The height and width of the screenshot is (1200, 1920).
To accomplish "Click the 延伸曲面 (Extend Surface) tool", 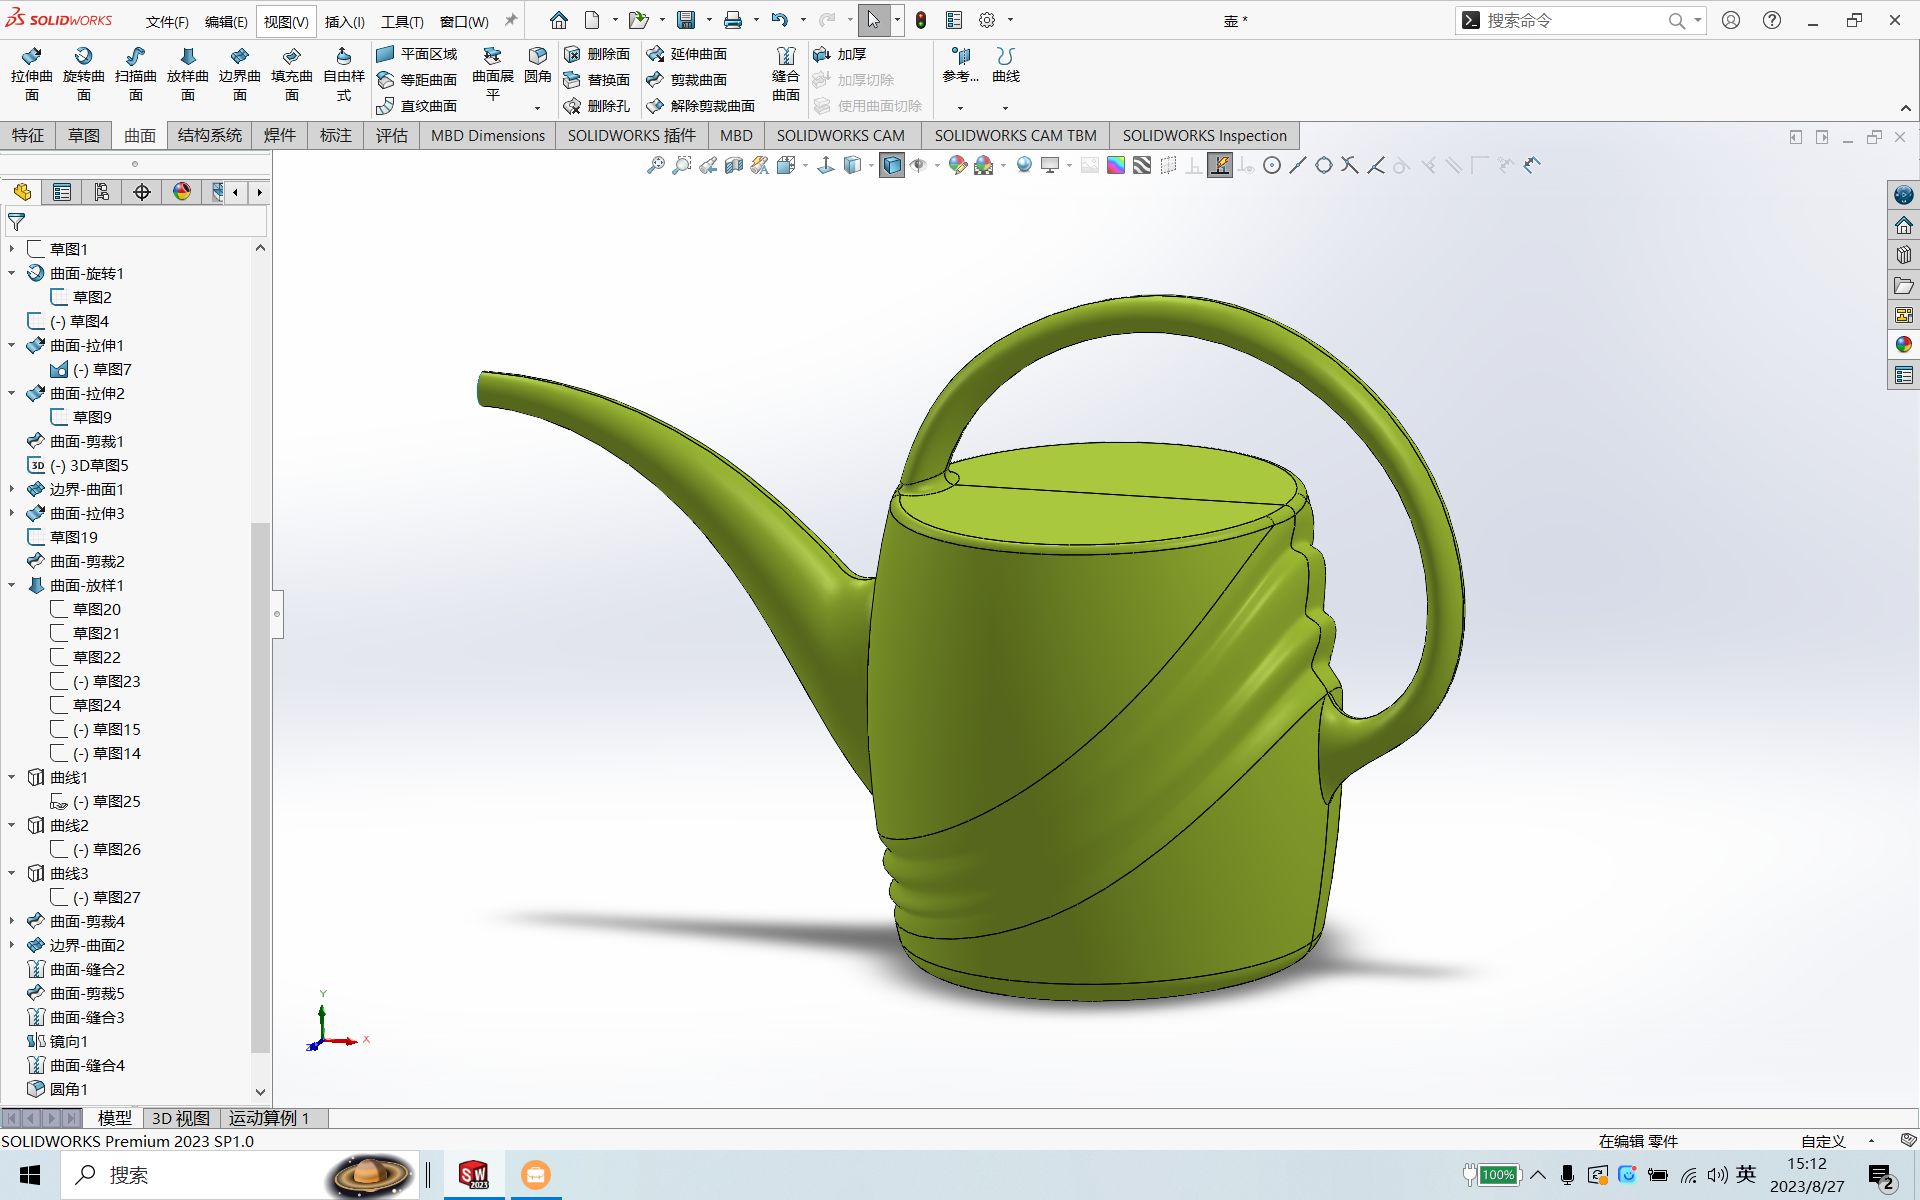I will tap(687, 54).
